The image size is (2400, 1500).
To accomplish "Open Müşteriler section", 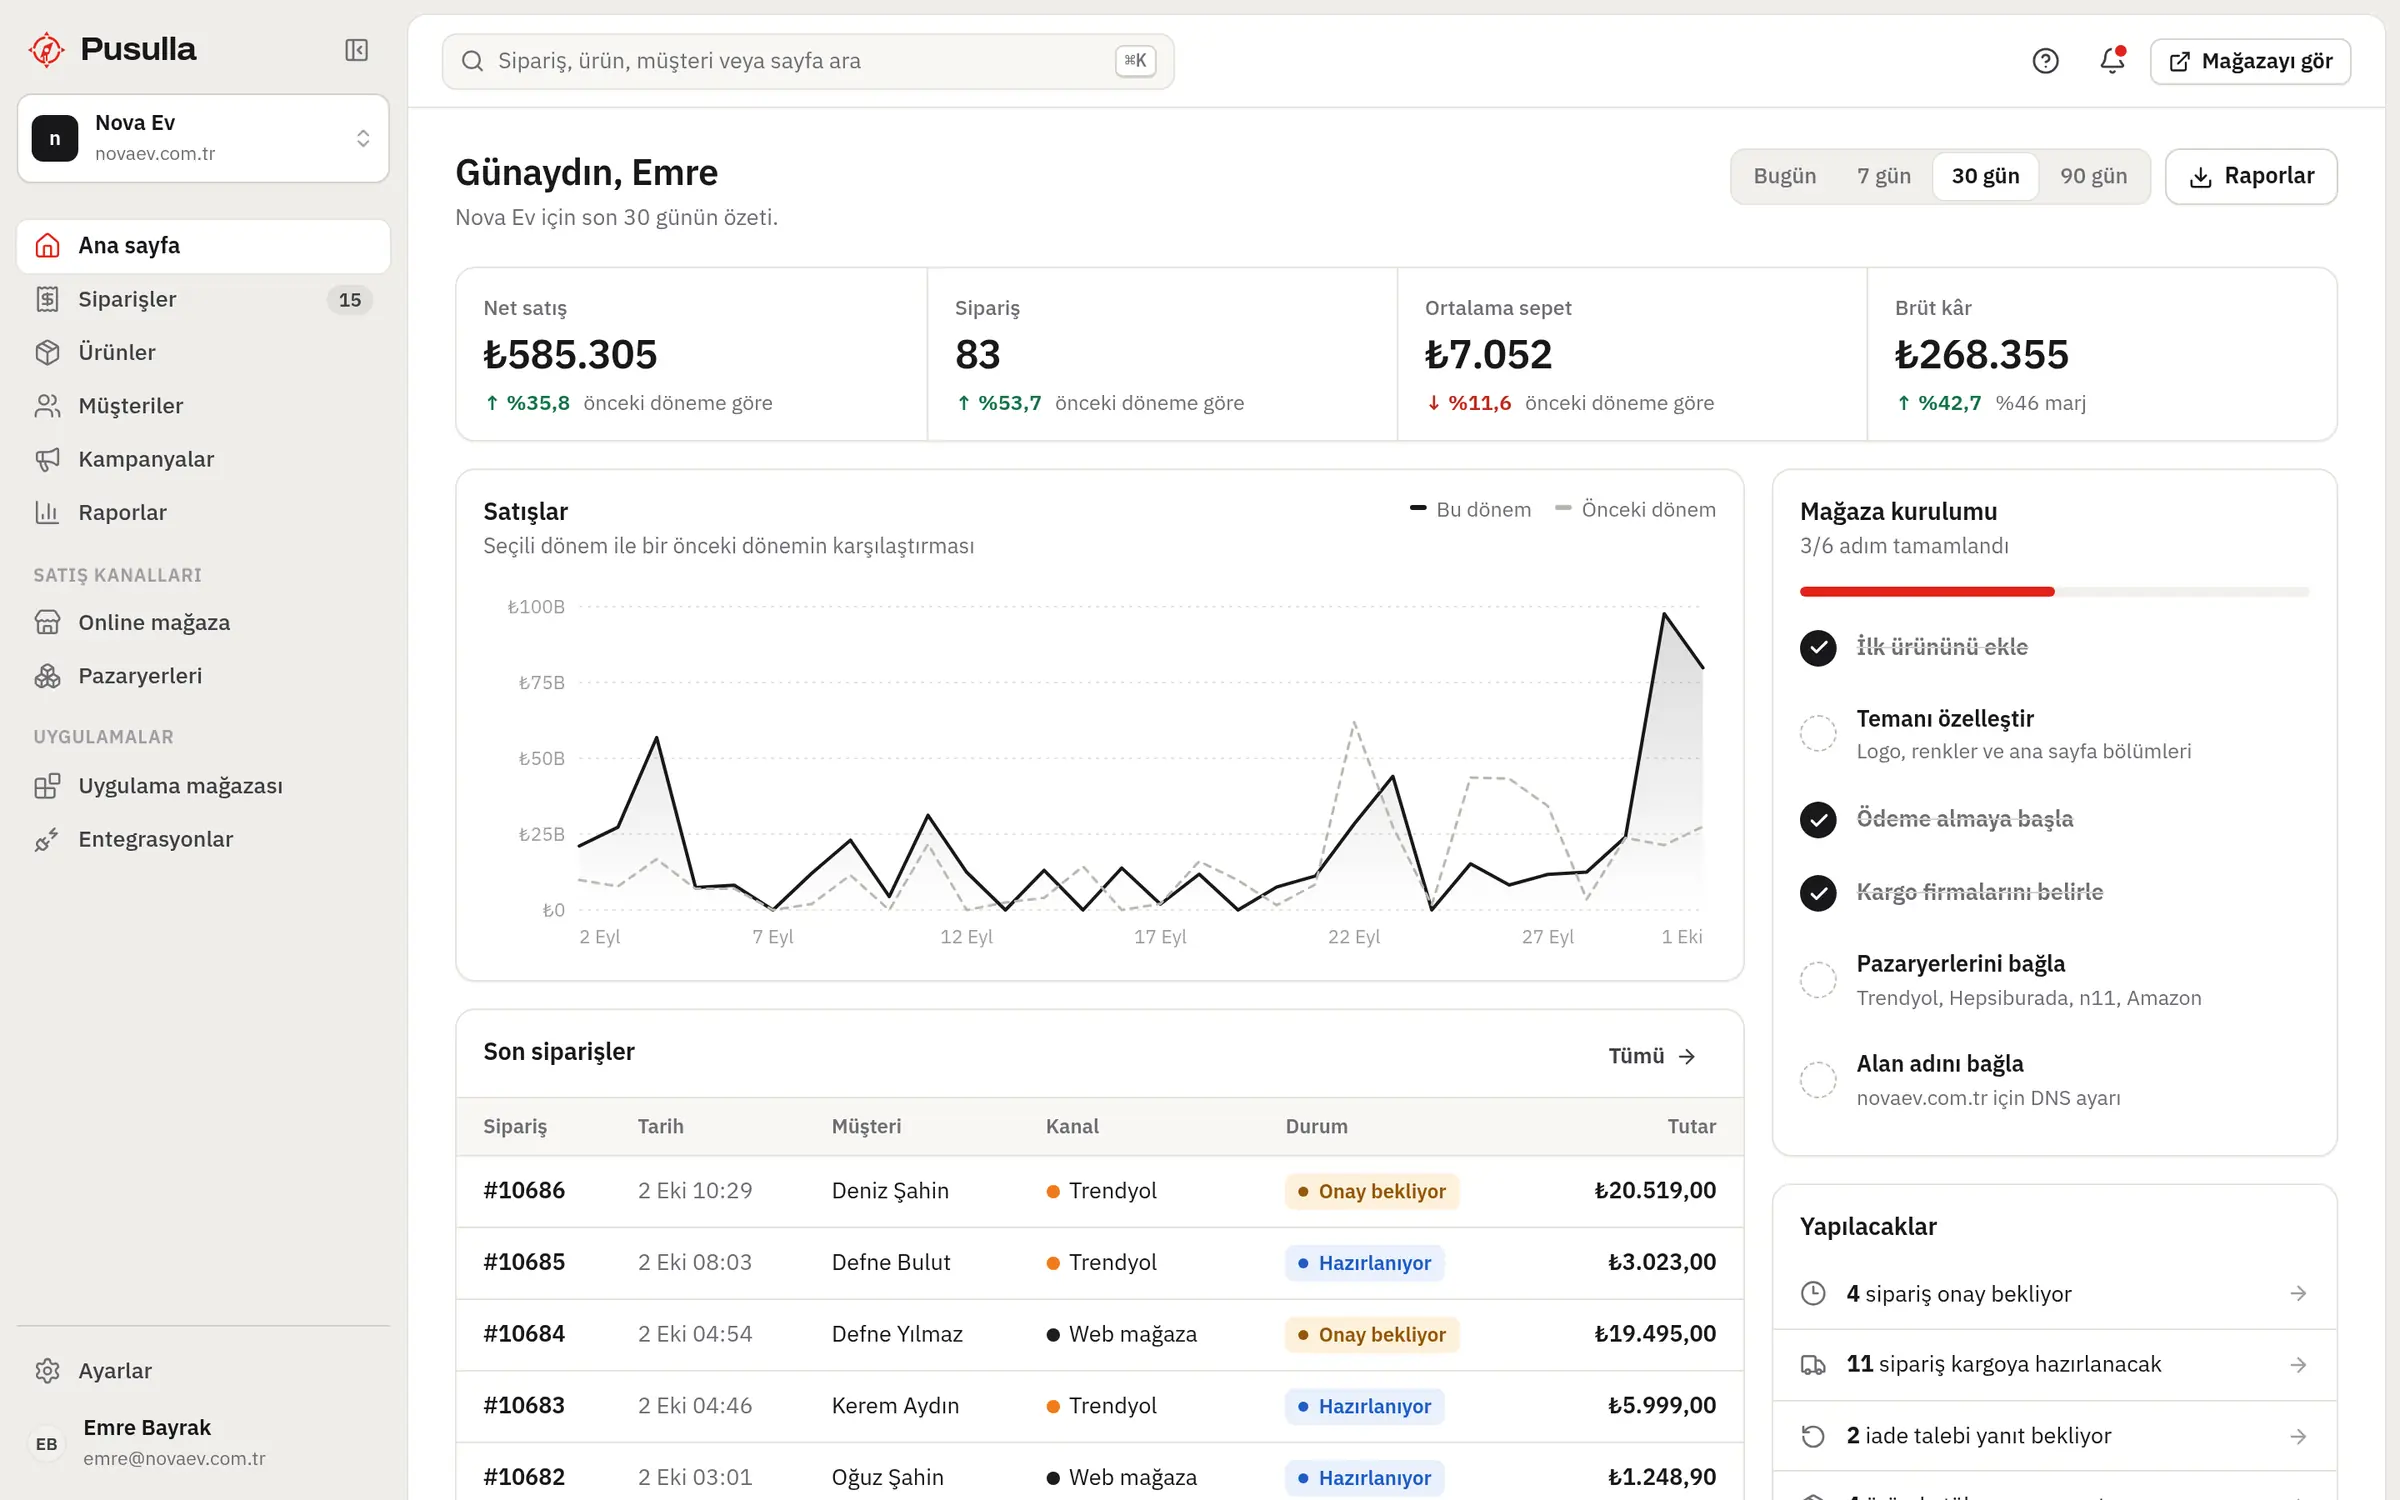I will (203, 405).
